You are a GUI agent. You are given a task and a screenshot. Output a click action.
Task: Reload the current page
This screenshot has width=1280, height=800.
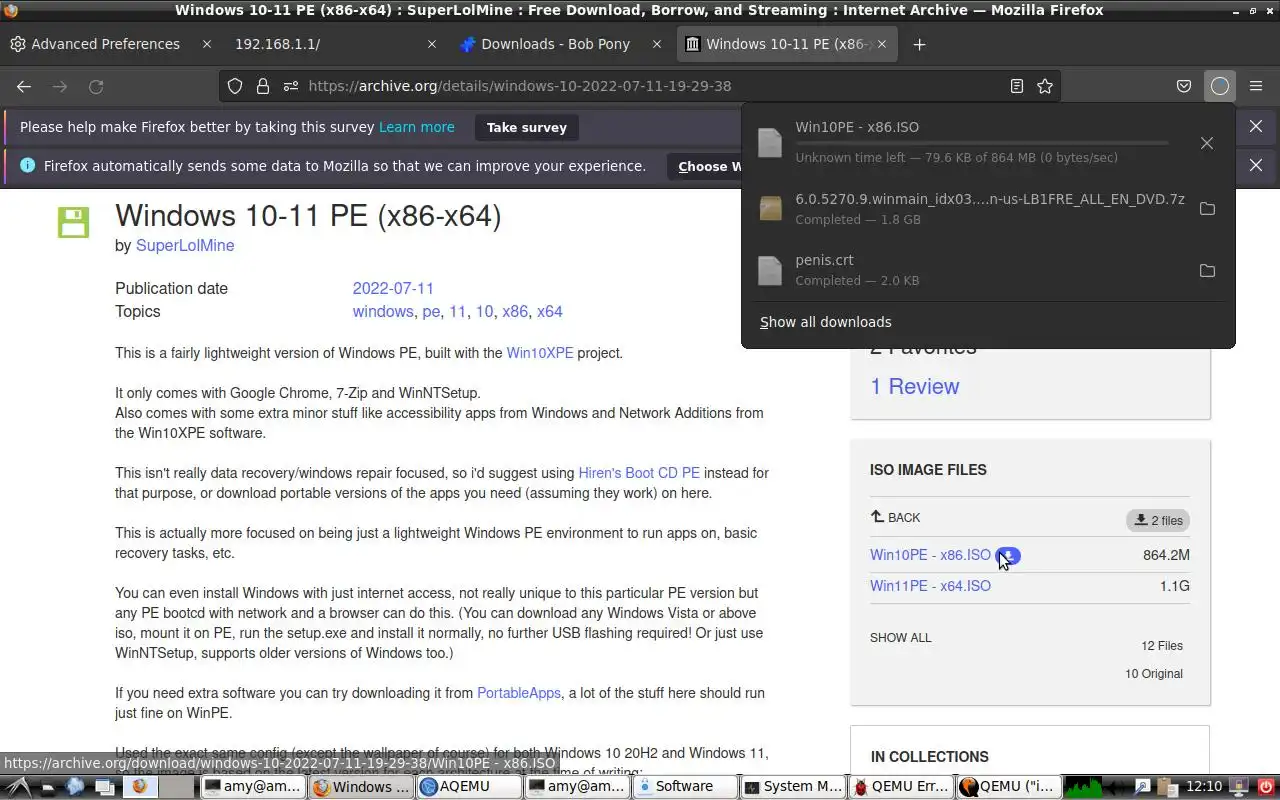[96, 87]
